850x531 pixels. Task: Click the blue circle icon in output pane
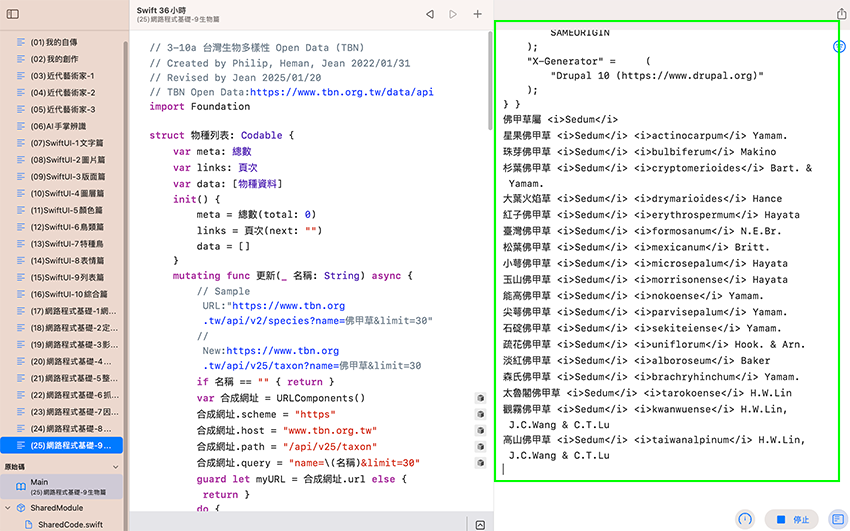[840, 47]
